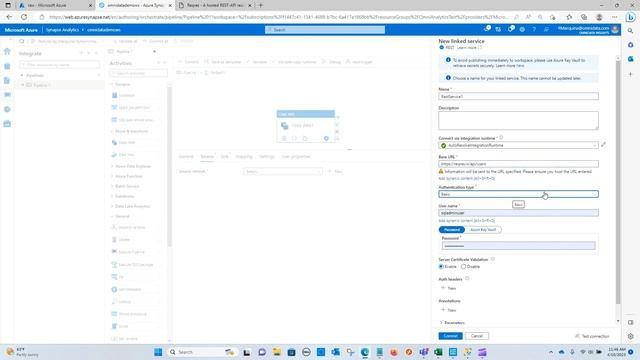Click Add dynamic content link under Base URL
640x360 pixels.
click(467, 178)
